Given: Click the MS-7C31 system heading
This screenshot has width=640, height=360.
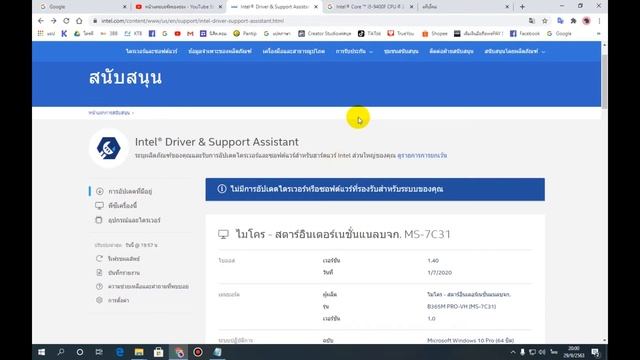Looking at the screenshot, I should 343,234.
